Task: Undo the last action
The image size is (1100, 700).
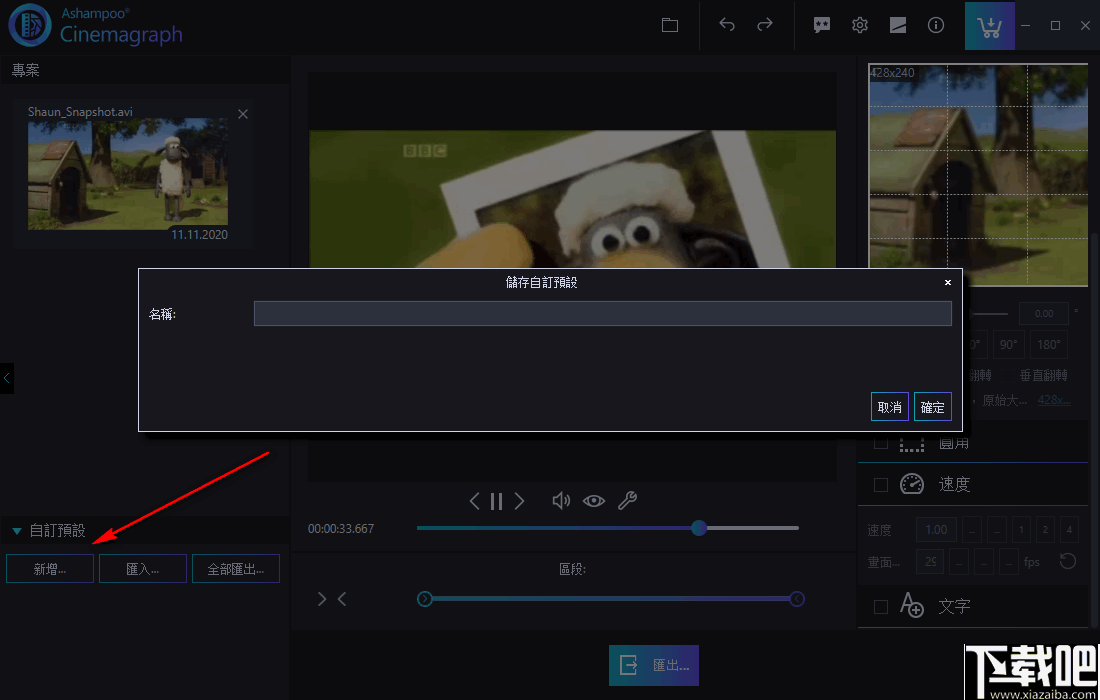Action: coord(727,25)
